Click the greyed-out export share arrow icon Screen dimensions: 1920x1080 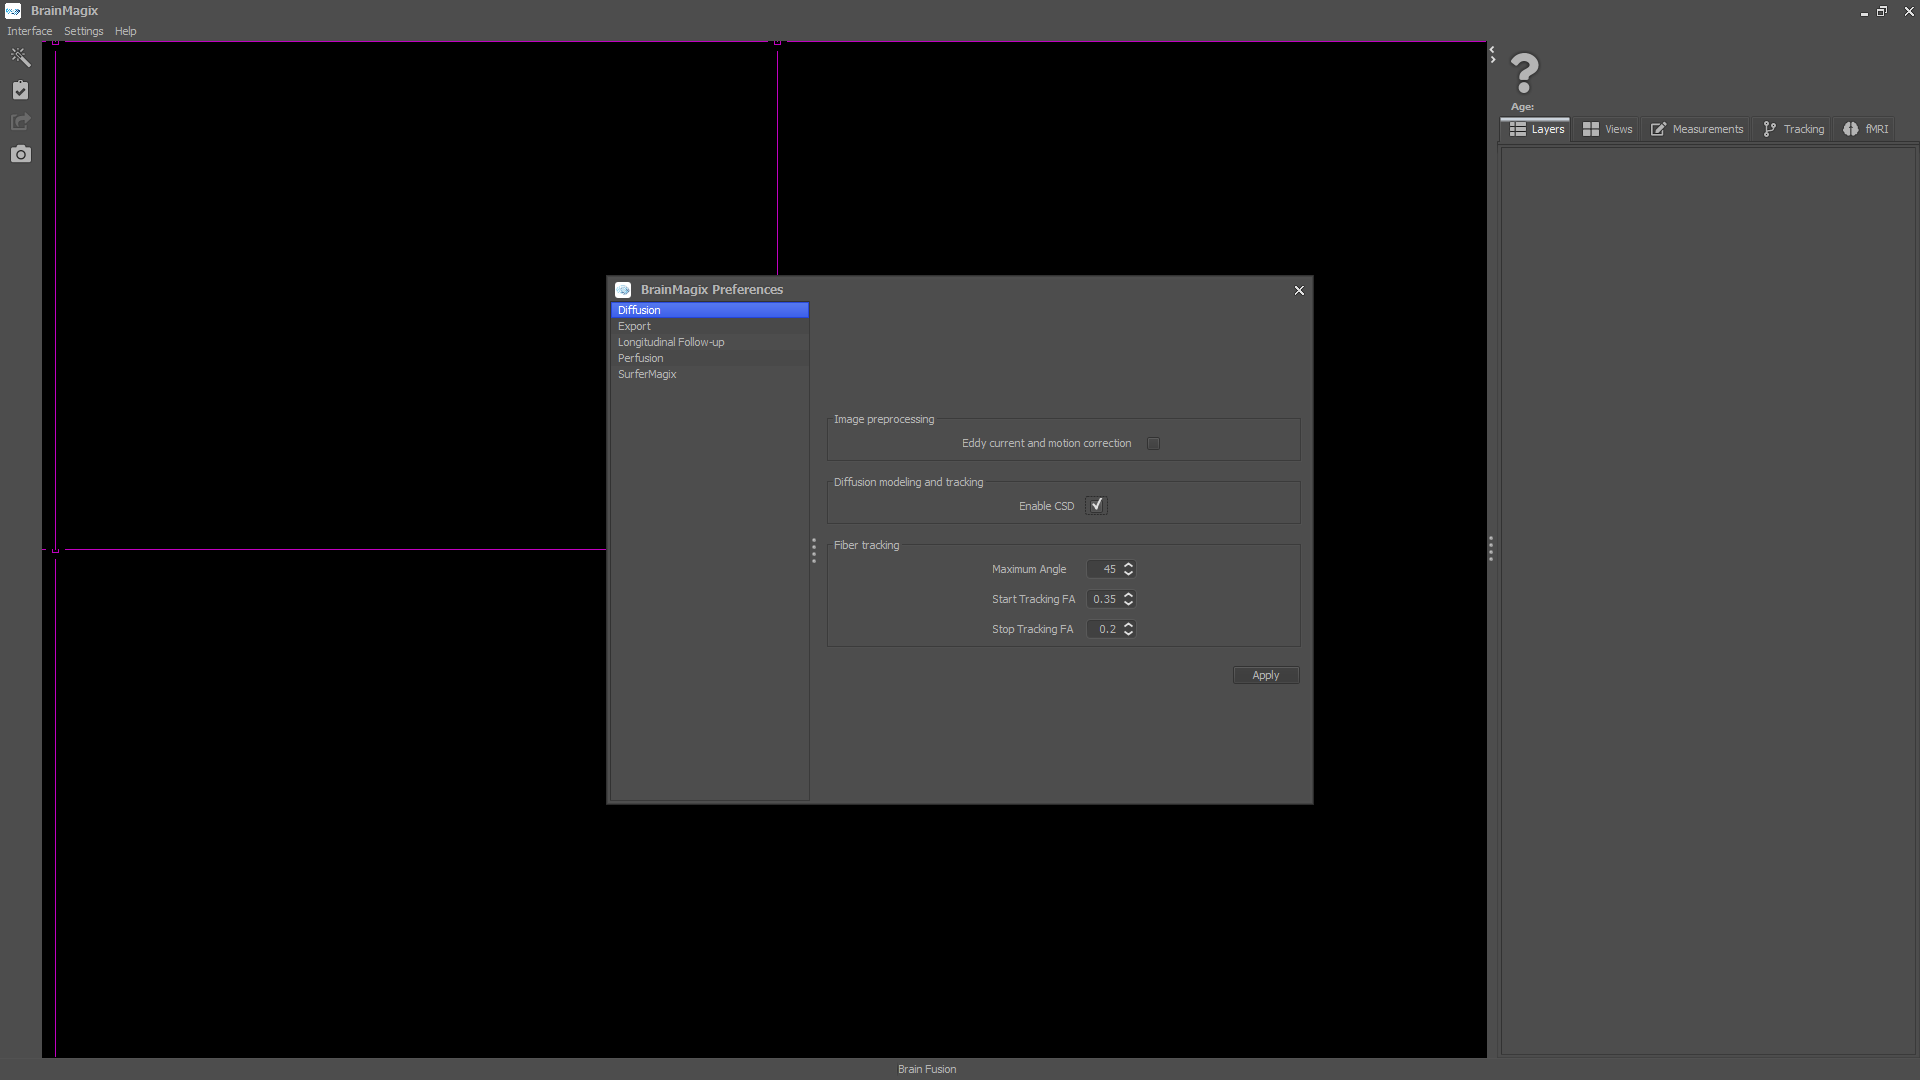[20, 122]
